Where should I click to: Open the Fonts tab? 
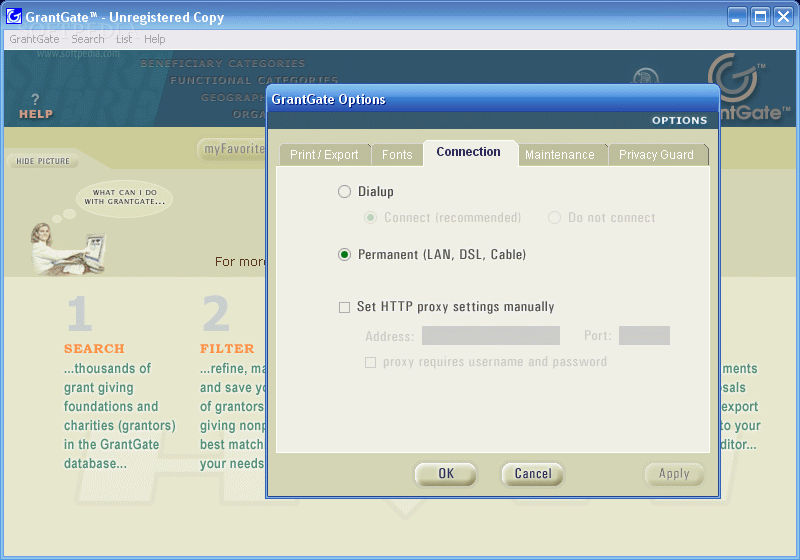pyautogui.click(x=397, y=155)
